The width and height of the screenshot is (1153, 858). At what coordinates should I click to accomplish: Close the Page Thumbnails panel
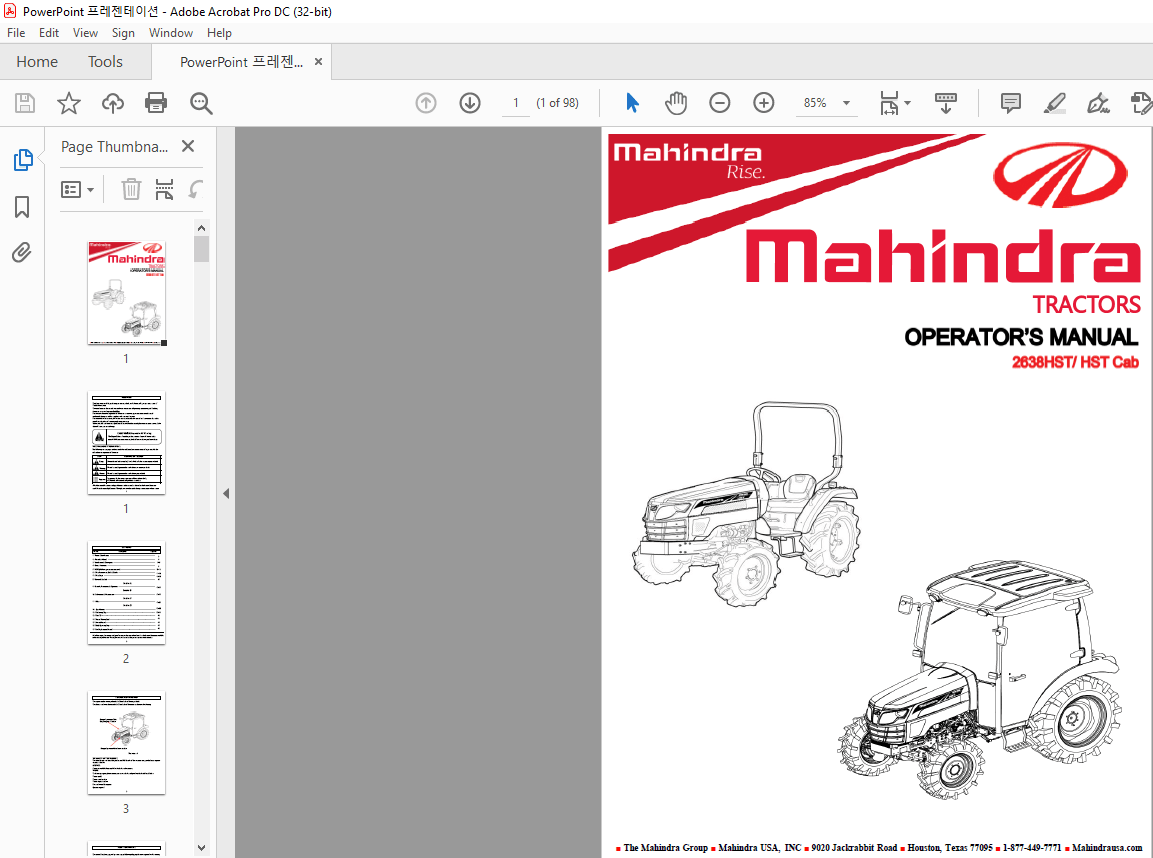tap(188, 146)
